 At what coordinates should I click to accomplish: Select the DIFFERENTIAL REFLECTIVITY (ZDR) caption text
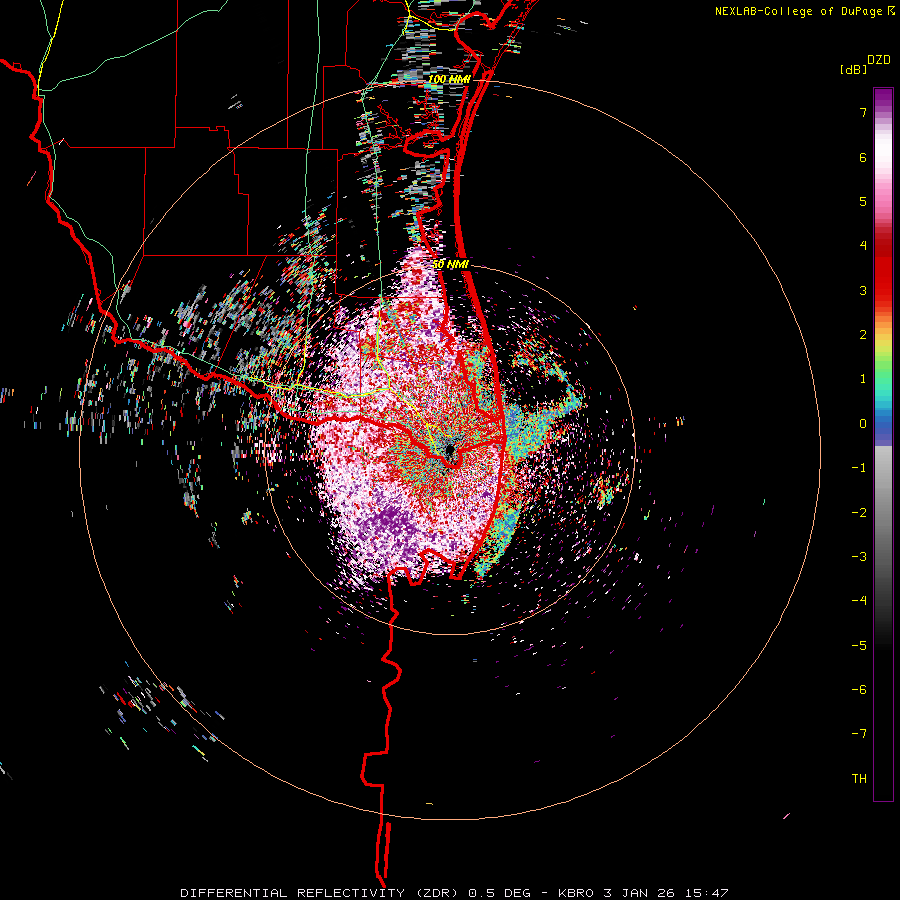321,893
